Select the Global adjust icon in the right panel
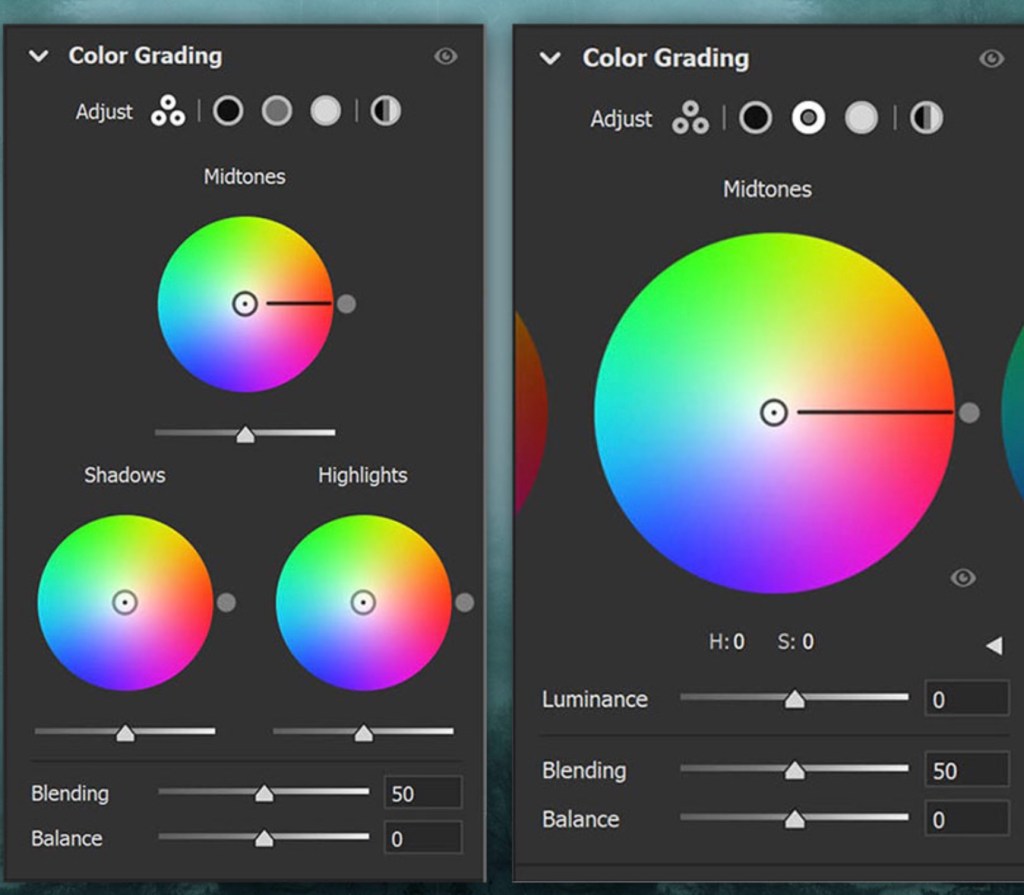This screenshot has width=1024, height=895. pyautogui.click(x=927, y=119)
